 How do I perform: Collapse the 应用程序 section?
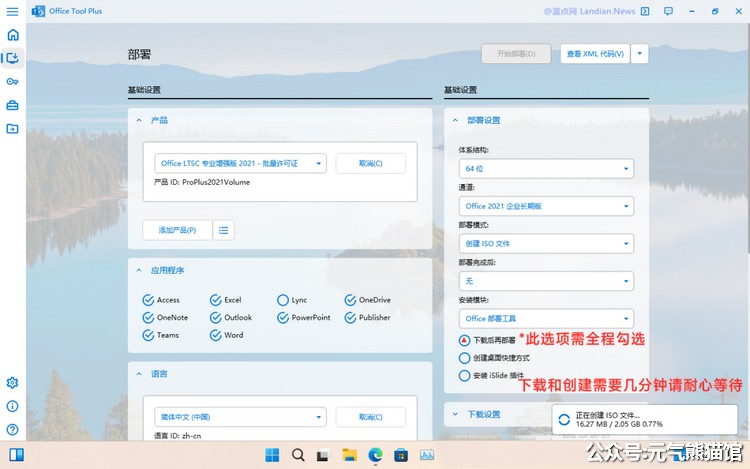coord(139,270)
